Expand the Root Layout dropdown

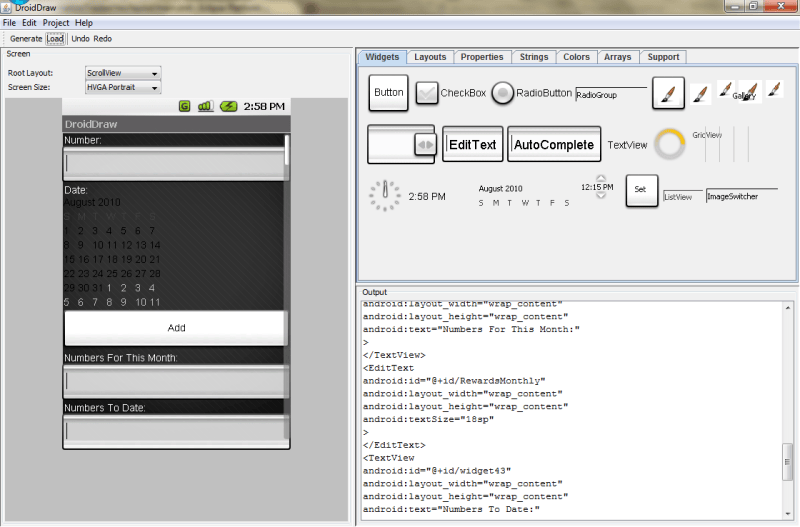pyautogui.click(x=123, y=73)
